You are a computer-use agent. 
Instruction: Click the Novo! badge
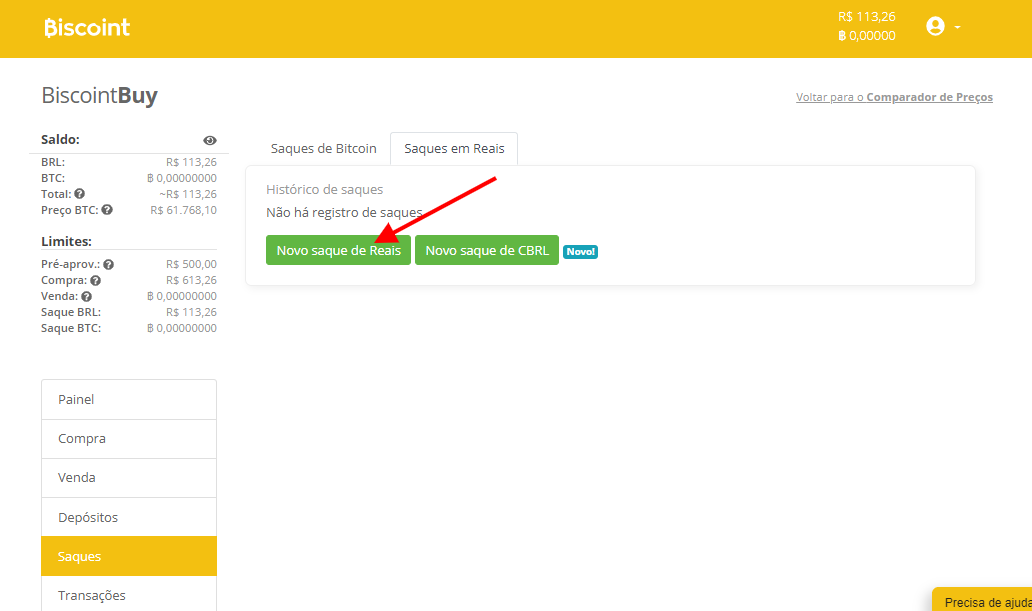click(x=580, y=252)
